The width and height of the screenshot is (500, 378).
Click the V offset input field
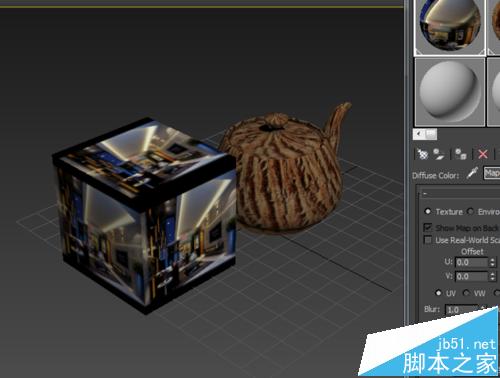(x=471, y=276)
